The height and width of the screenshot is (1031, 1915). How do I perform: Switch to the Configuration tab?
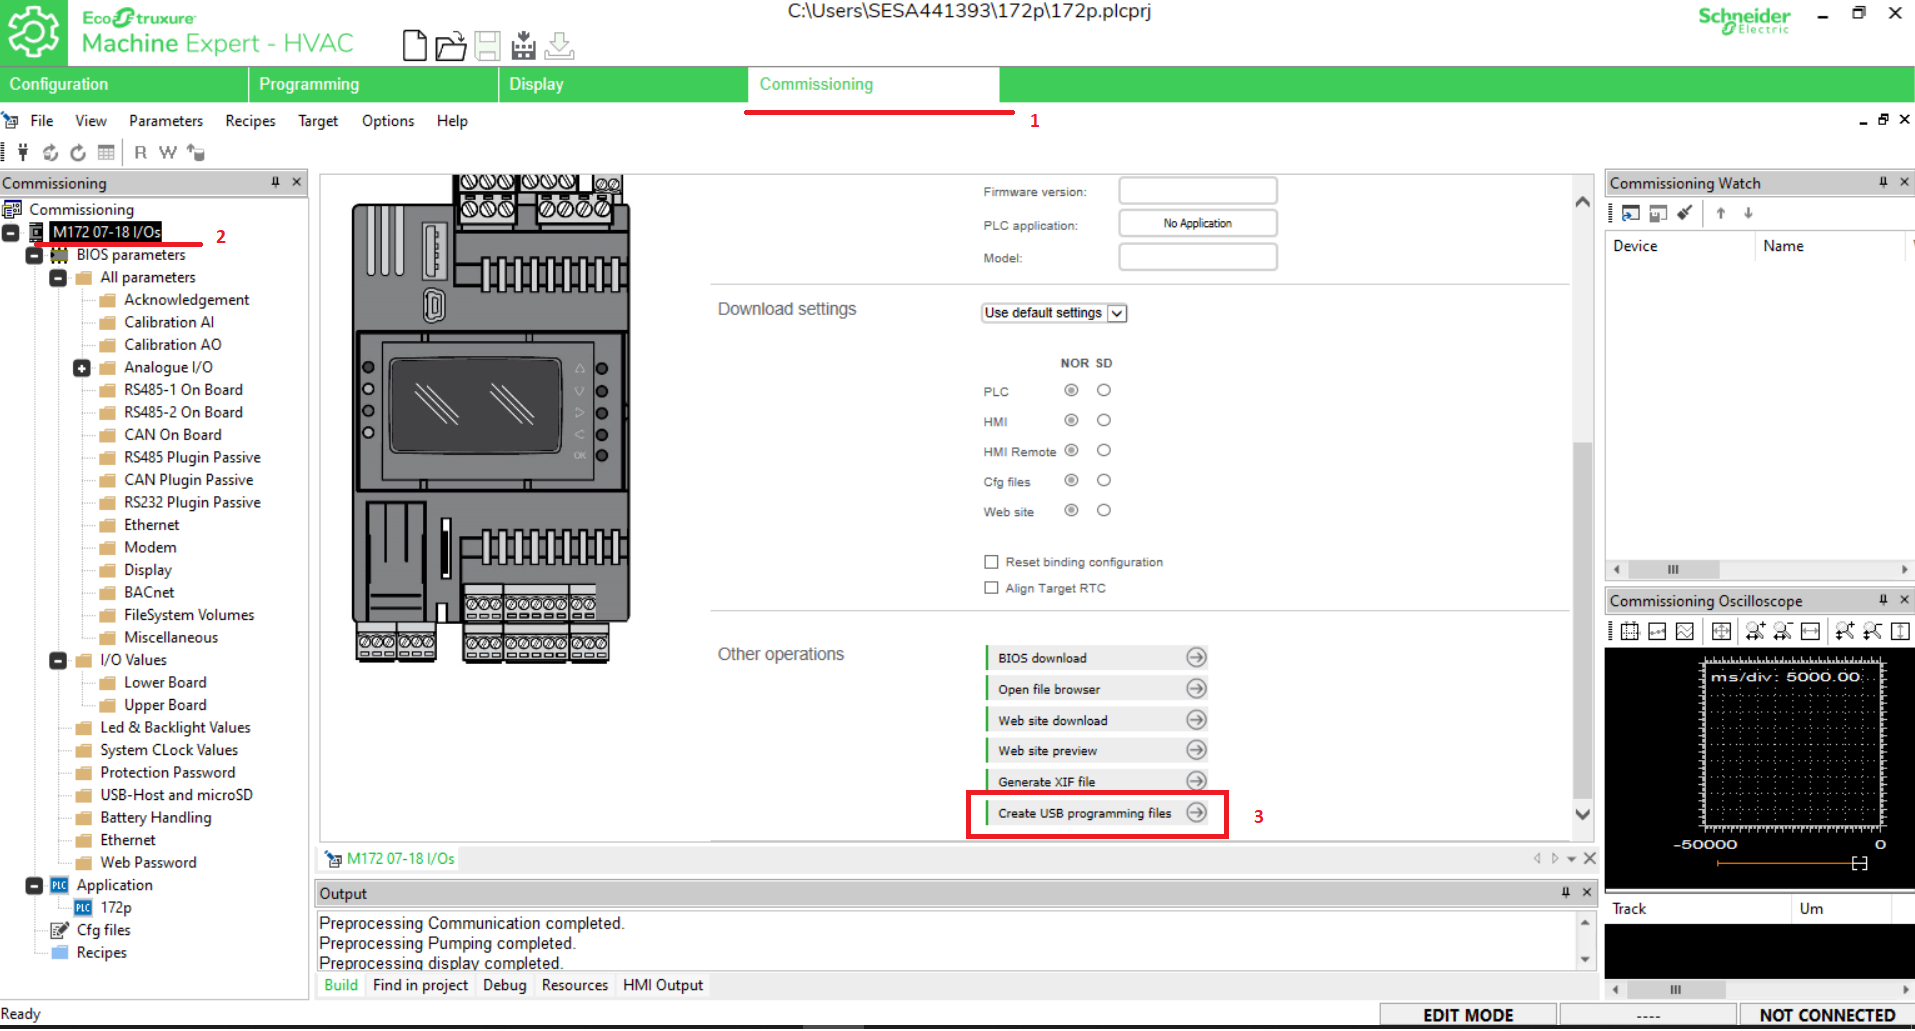[124, 84]
